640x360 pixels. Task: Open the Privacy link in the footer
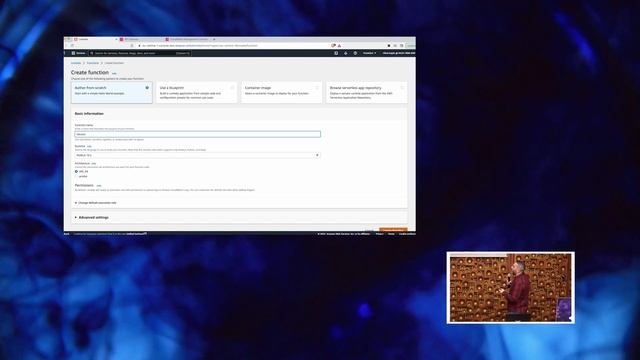click(x=380, y=234)
